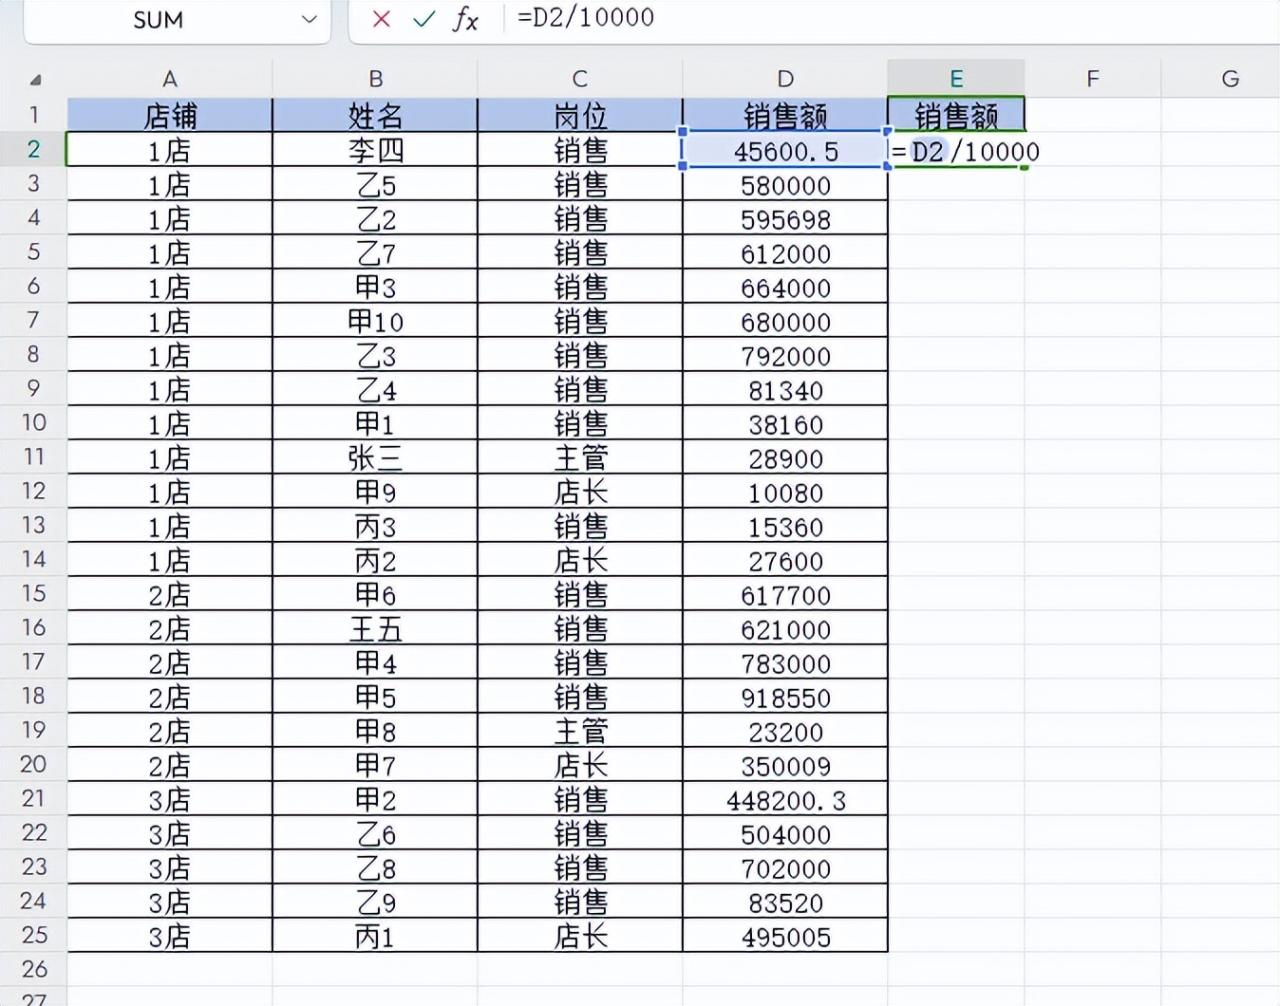Select column B header
Screen dimensions: 1280x1006
375,79
